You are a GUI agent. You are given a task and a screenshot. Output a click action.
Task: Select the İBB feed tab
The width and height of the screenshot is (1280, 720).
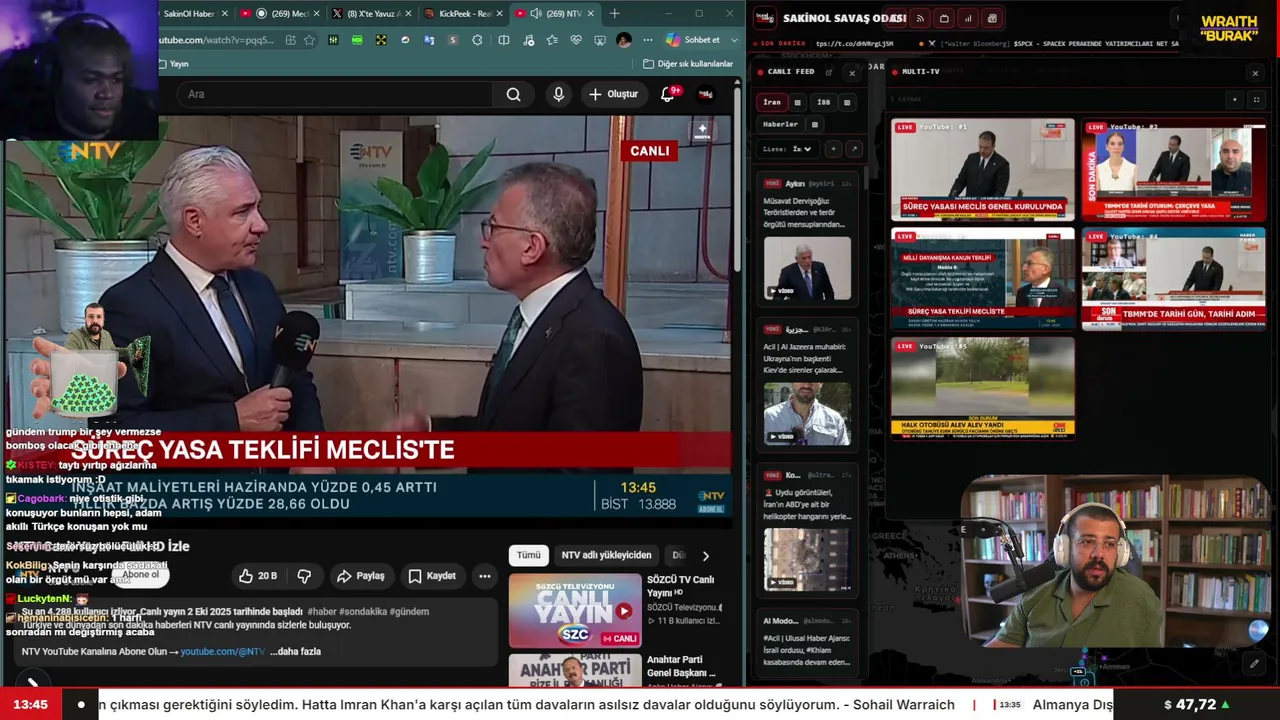coord(824,102)
